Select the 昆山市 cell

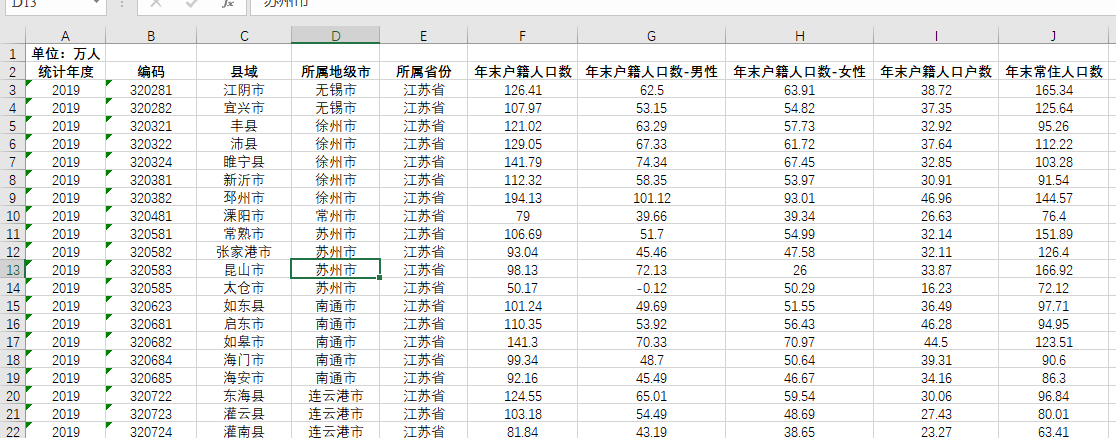point(244,270)
